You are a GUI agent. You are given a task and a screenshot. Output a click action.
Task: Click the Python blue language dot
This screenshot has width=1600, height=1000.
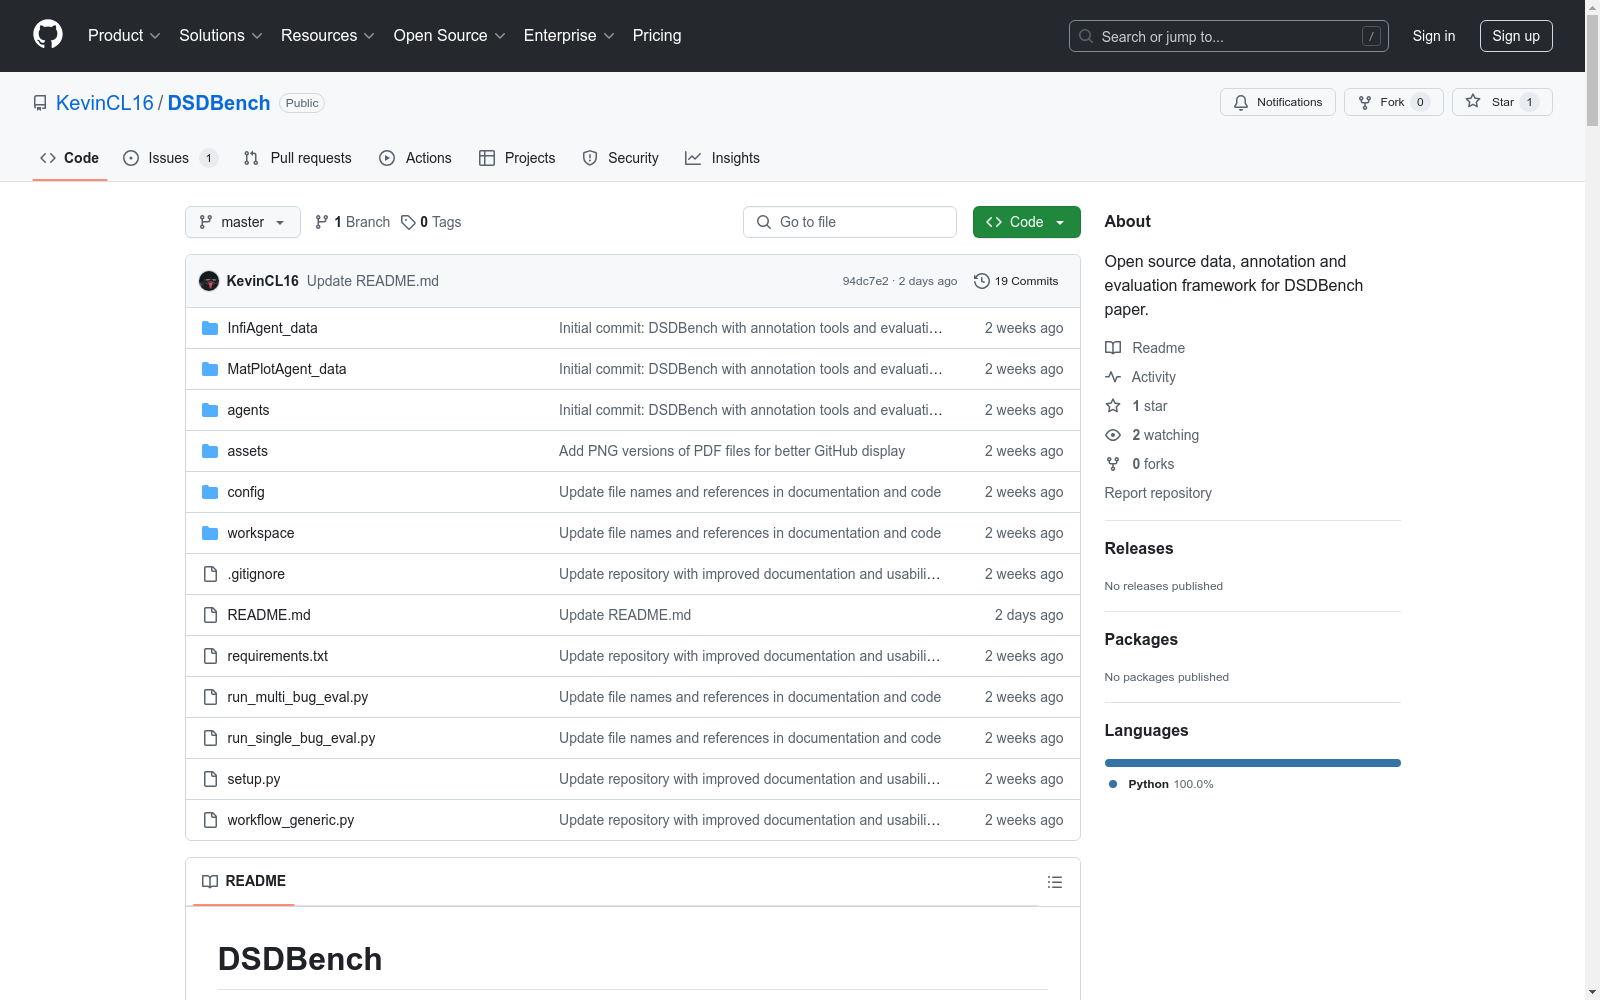[x=1113, y=784]
